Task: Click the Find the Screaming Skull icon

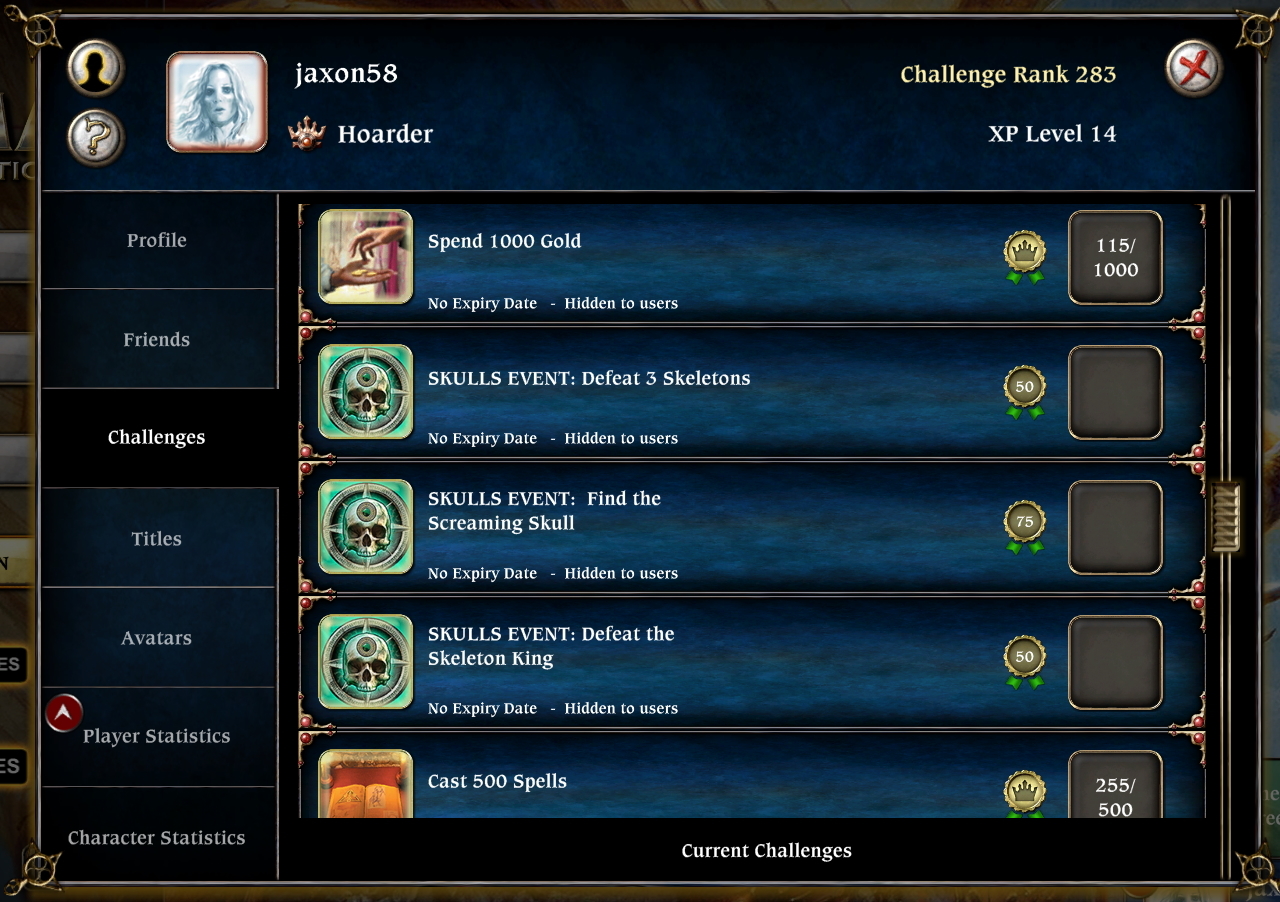Action: coord(365,526)
